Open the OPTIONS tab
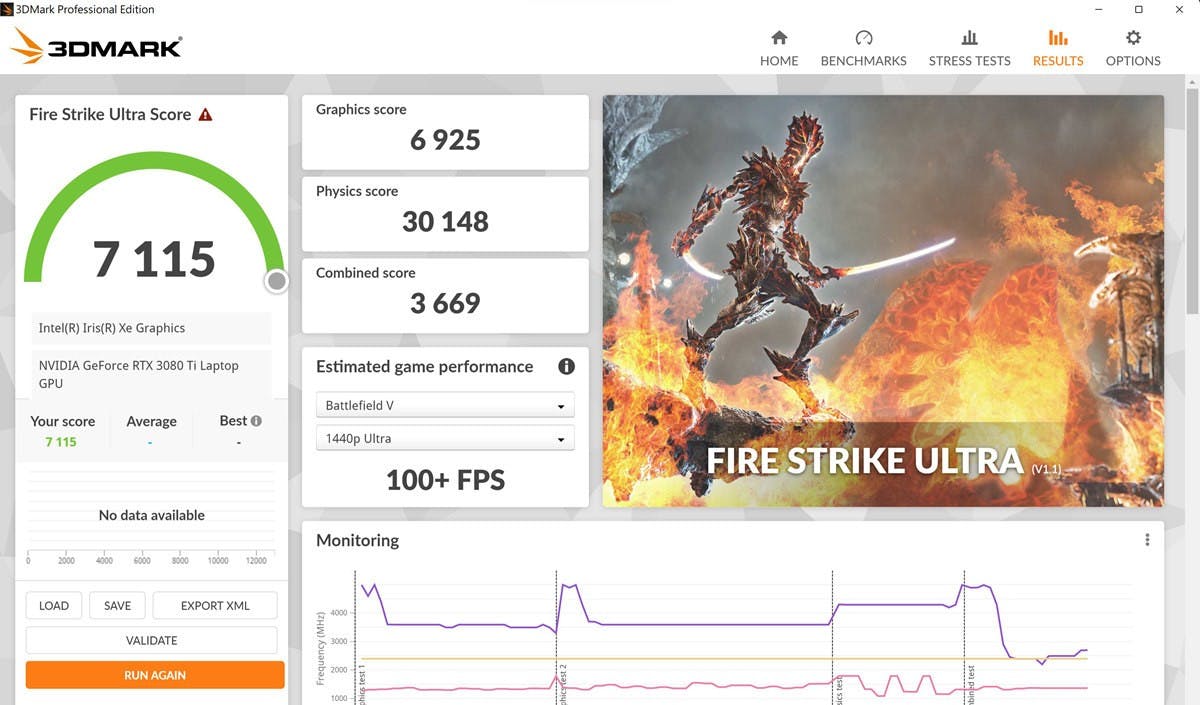 [1133, 48]
